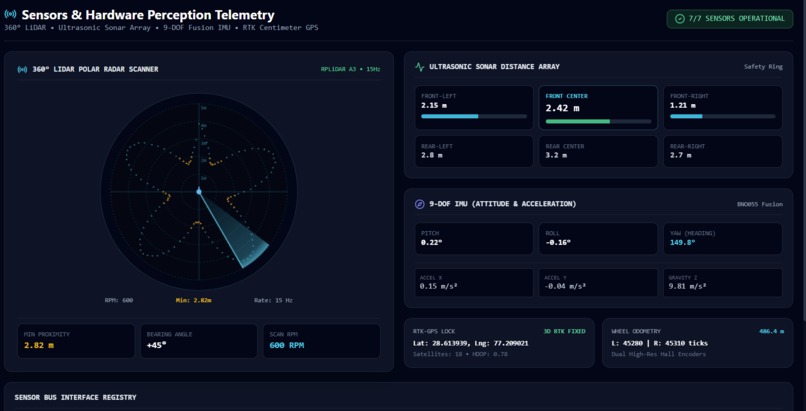
Task: Click the Pitch 0.22° readout
Action: [473, 238]
